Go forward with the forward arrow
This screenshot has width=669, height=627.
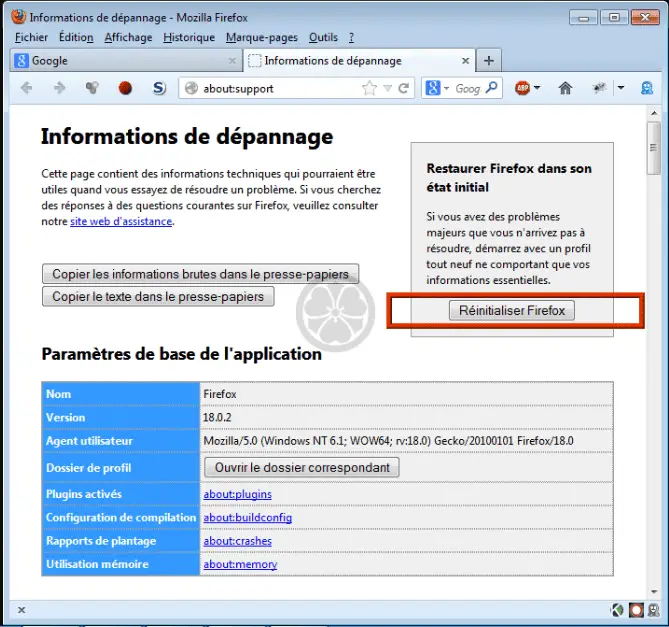(x=60, y=88)
